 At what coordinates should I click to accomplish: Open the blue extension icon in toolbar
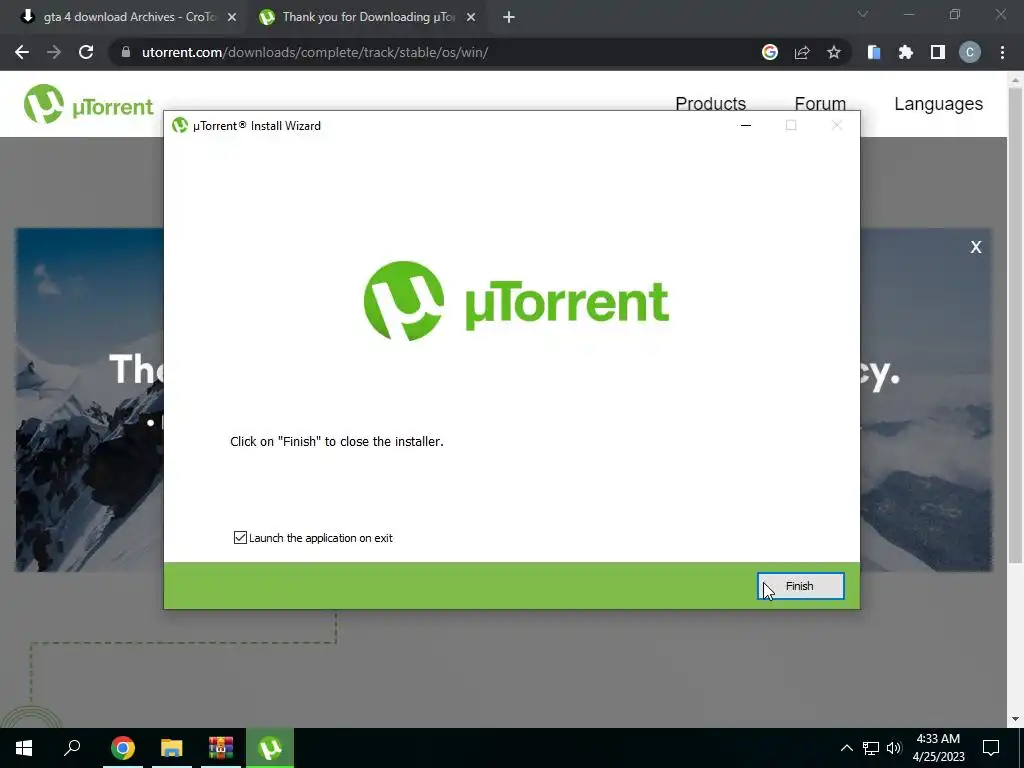[874, 52]
